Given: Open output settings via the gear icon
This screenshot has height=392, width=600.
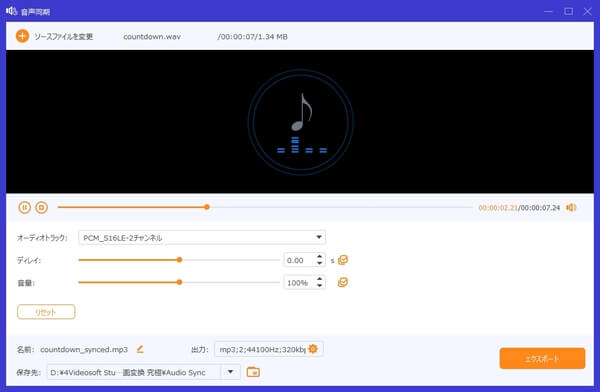Looking at the screenshot, I should pyautogui.click(x=313, y=349).
